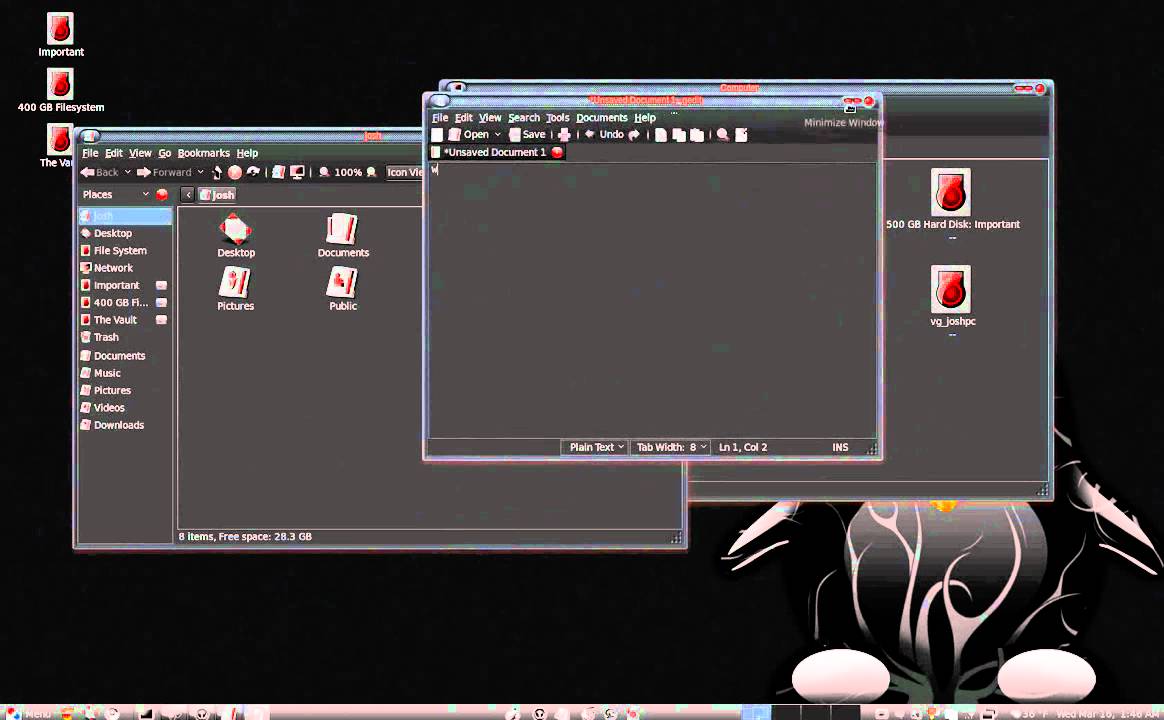Click the red Stop loading icon
Screen dimensions: 1164x720
235,172
